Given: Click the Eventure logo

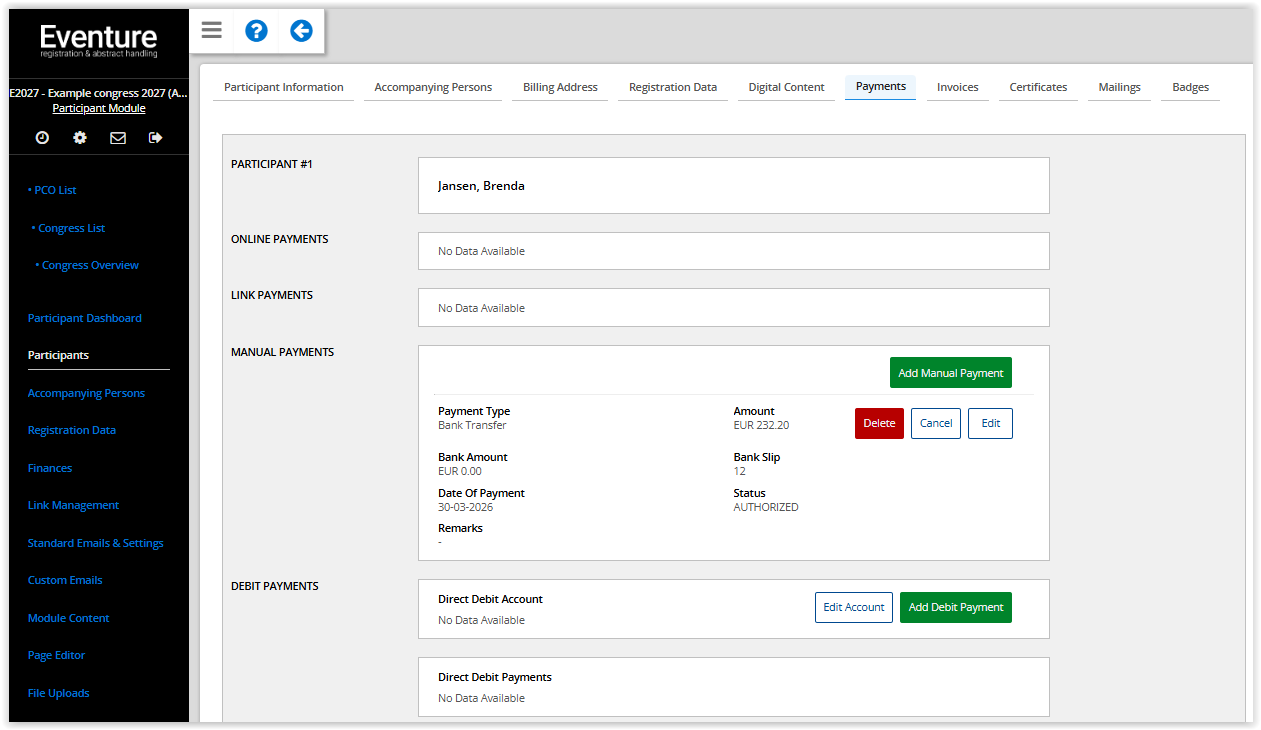Looking at the screenshot, I should (98, 41).
